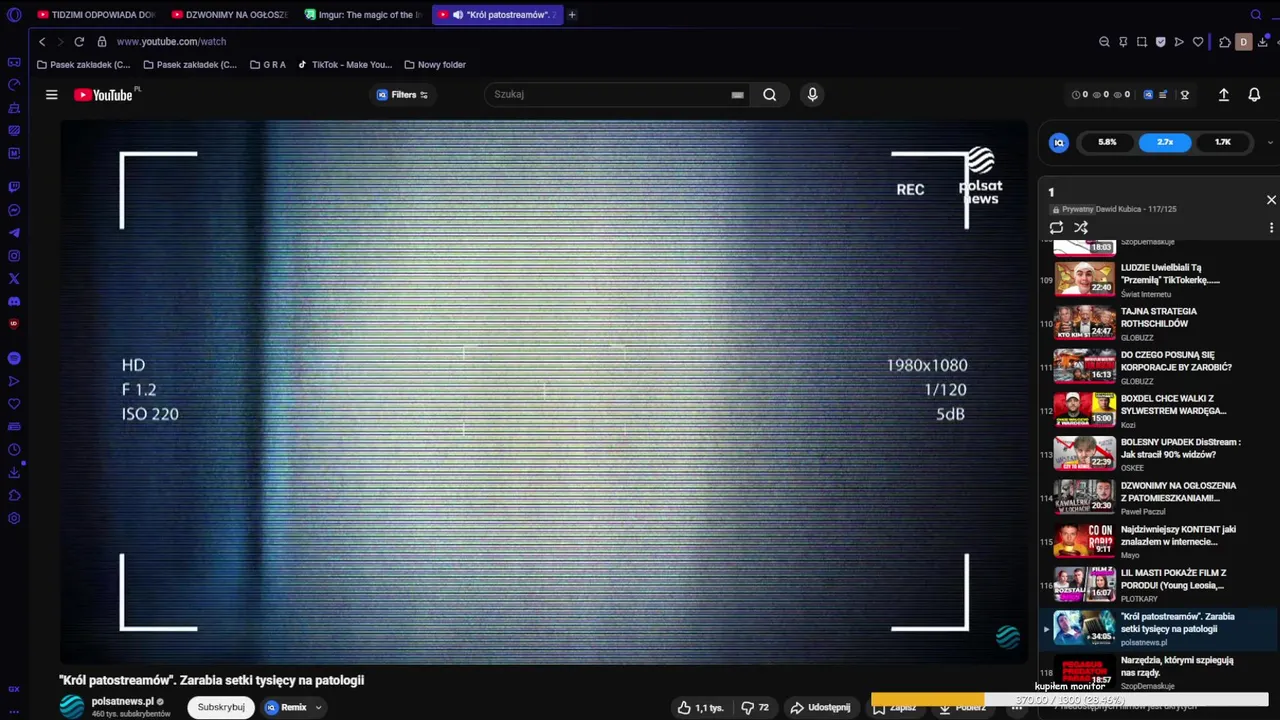Viewport: 1280px width, 720px height.
Task: Go back with browser back arrow
Action: tap(42, 42)
